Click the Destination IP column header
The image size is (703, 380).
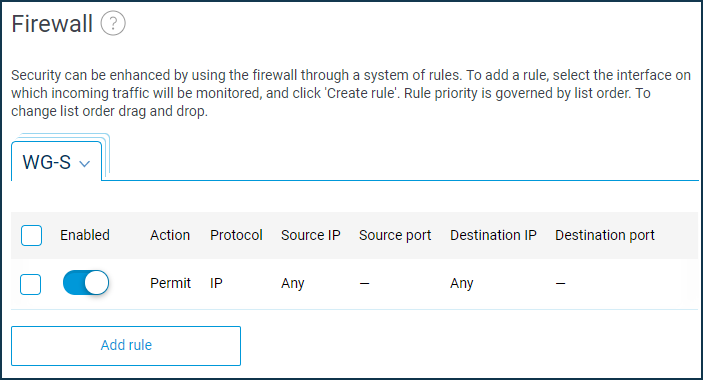(x=493, y=235)
